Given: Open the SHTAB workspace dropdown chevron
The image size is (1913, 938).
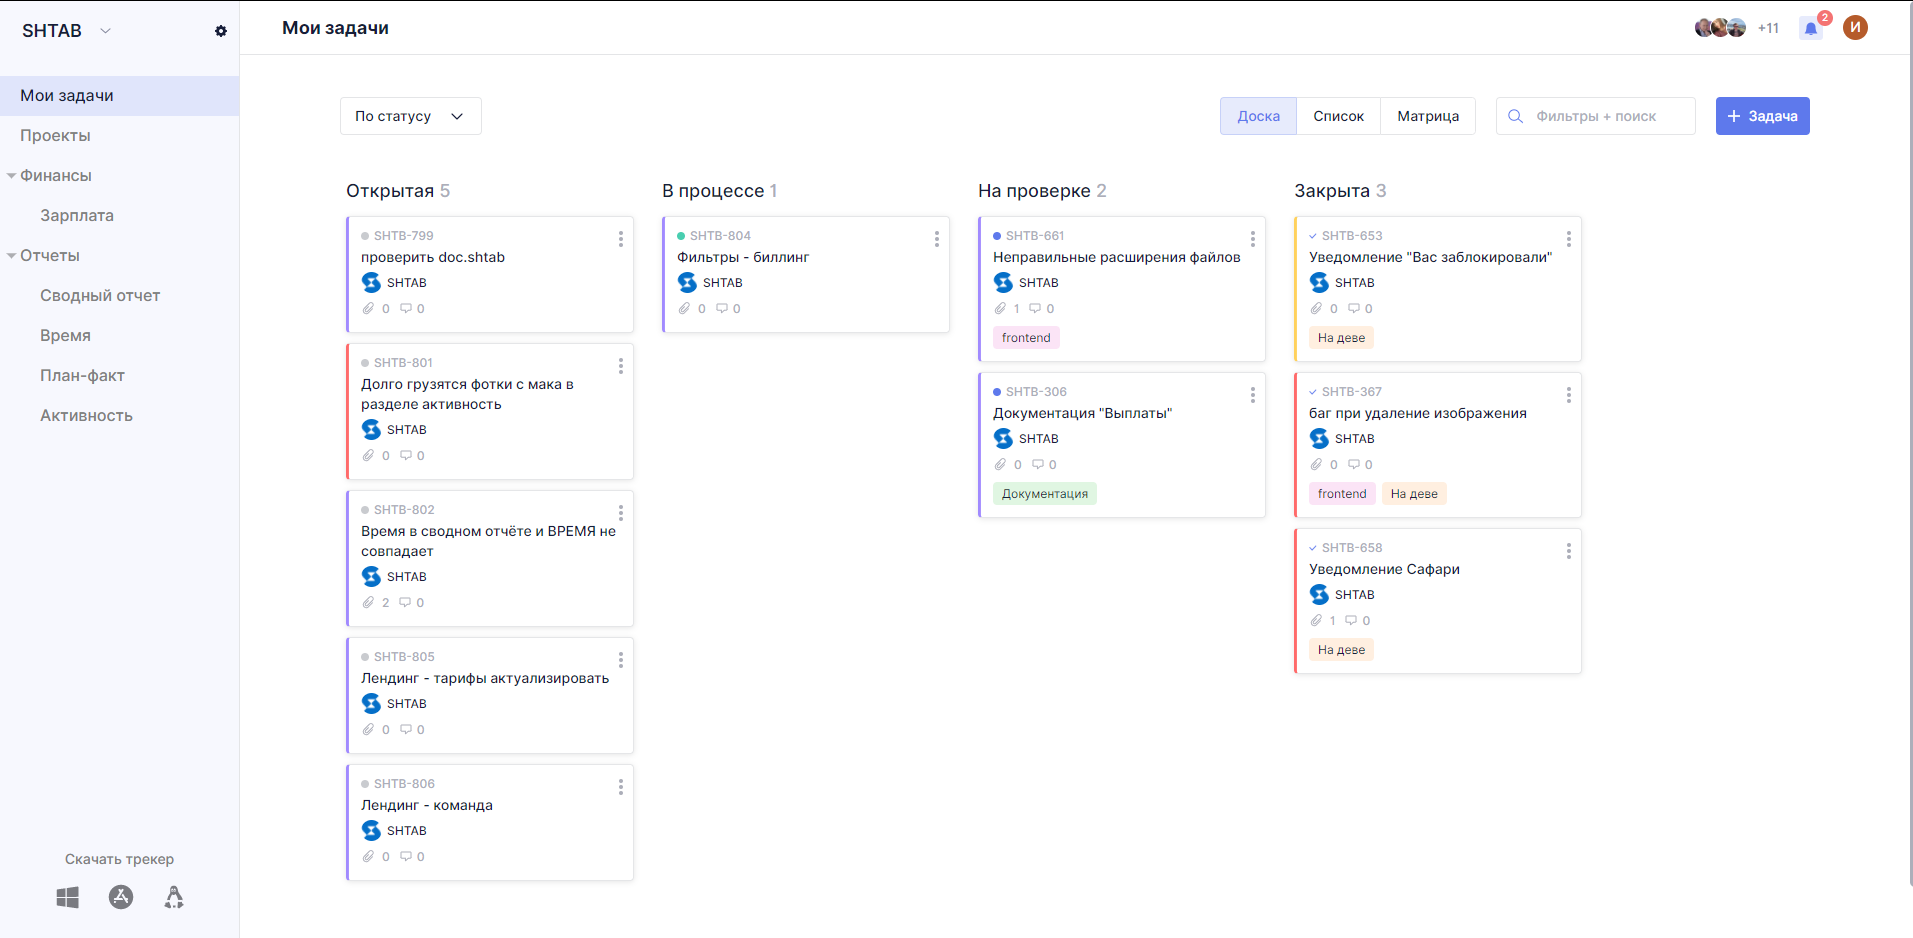Looking at the screenshot, I should [105, 31].
